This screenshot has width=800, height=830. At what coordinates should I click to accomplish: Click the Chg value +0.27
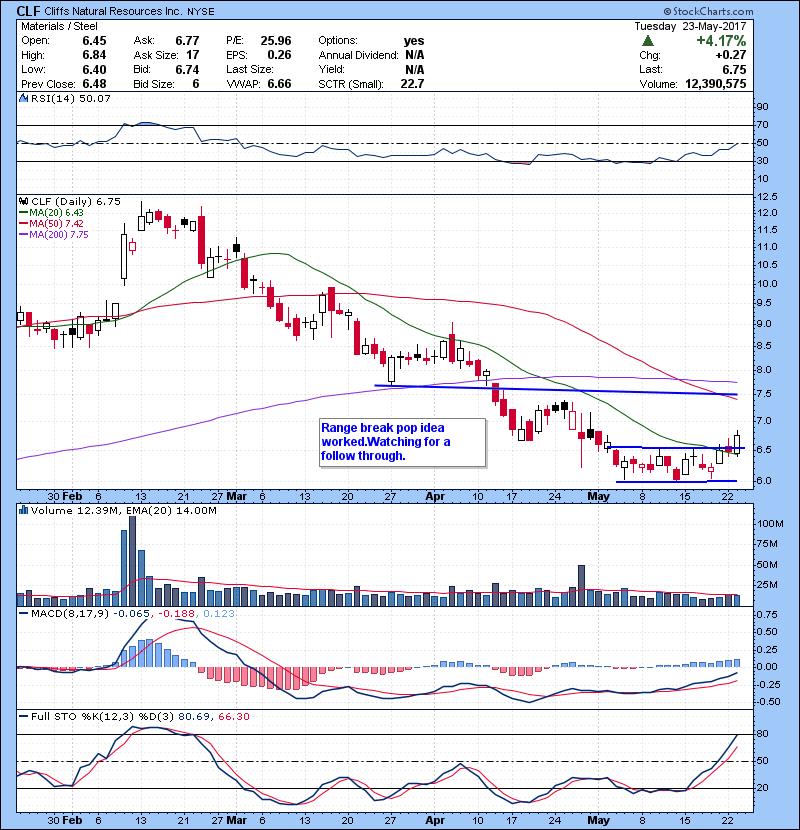(731, 55)
